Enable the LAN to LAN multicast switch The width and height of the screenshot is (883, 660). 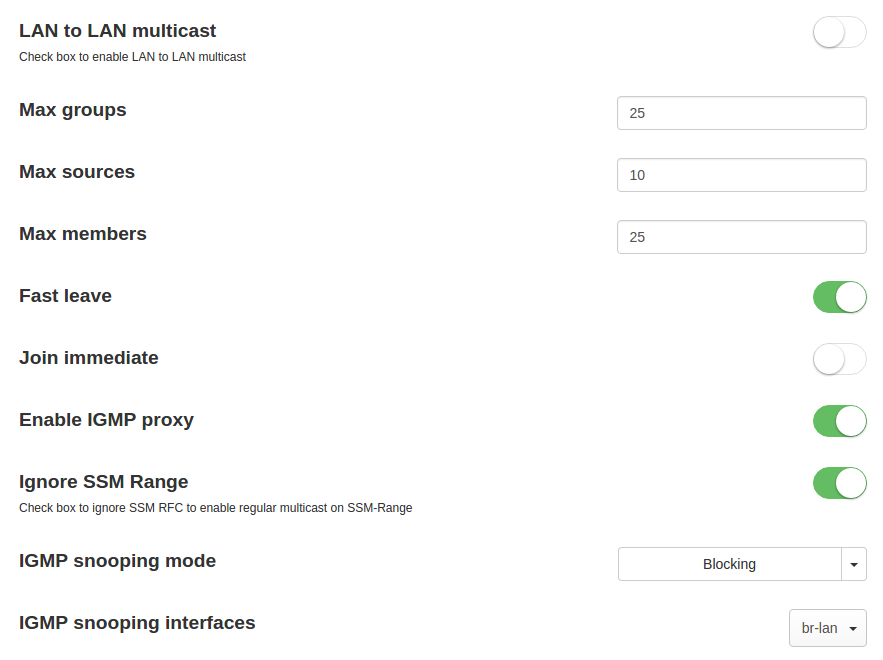(x=839, y=33)
